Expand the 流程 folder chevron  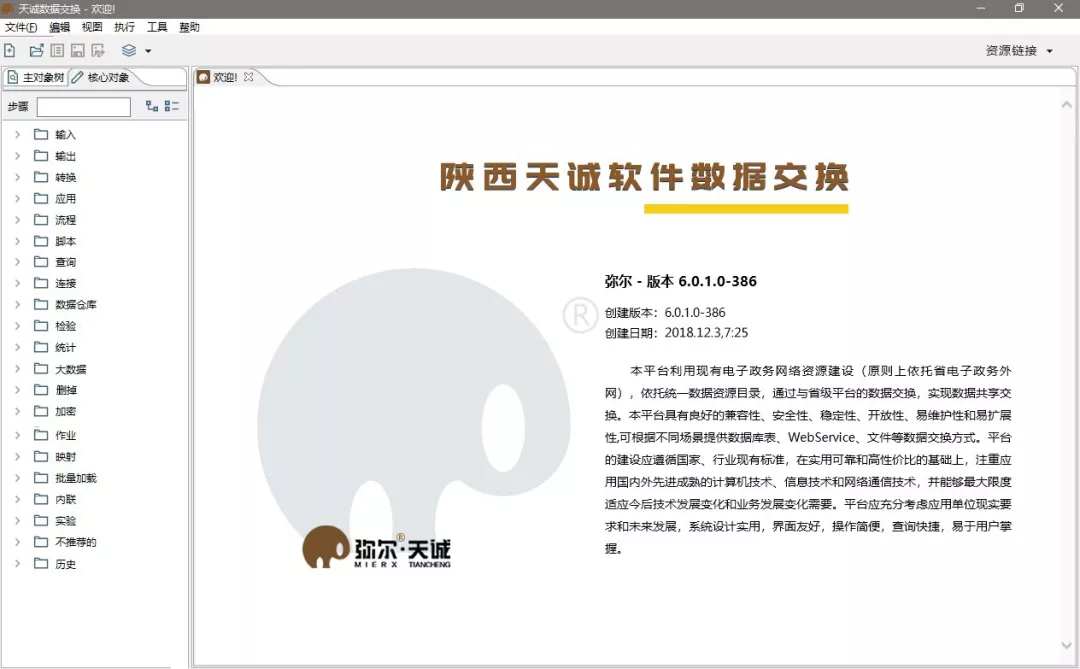pos(17,220)
